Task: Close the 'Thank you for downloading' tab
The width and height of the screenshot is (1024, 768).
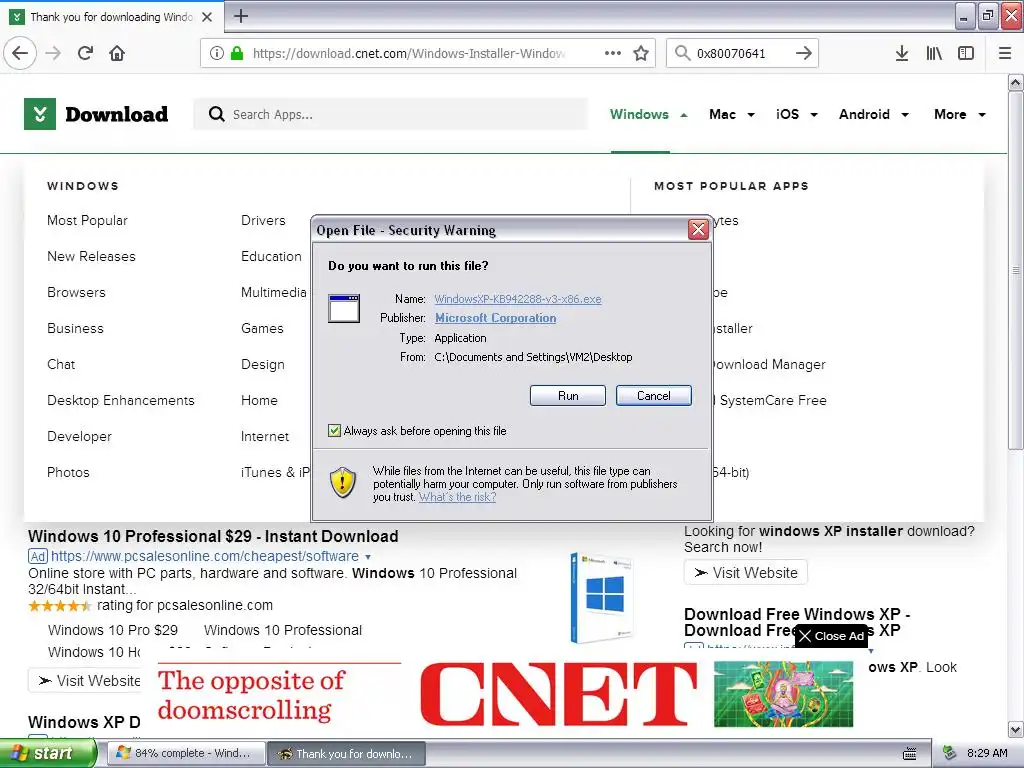Action: [207, 17]
